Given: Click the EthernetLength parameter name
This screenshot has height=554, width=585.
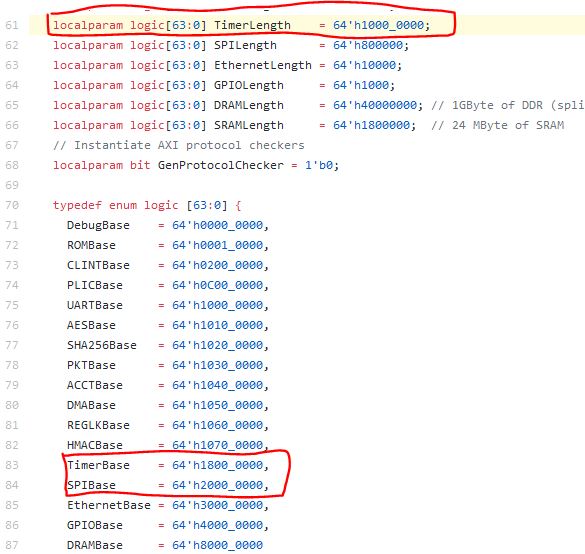Looking at the screenshot, I should pyautogui.click(x=263, y=65).
